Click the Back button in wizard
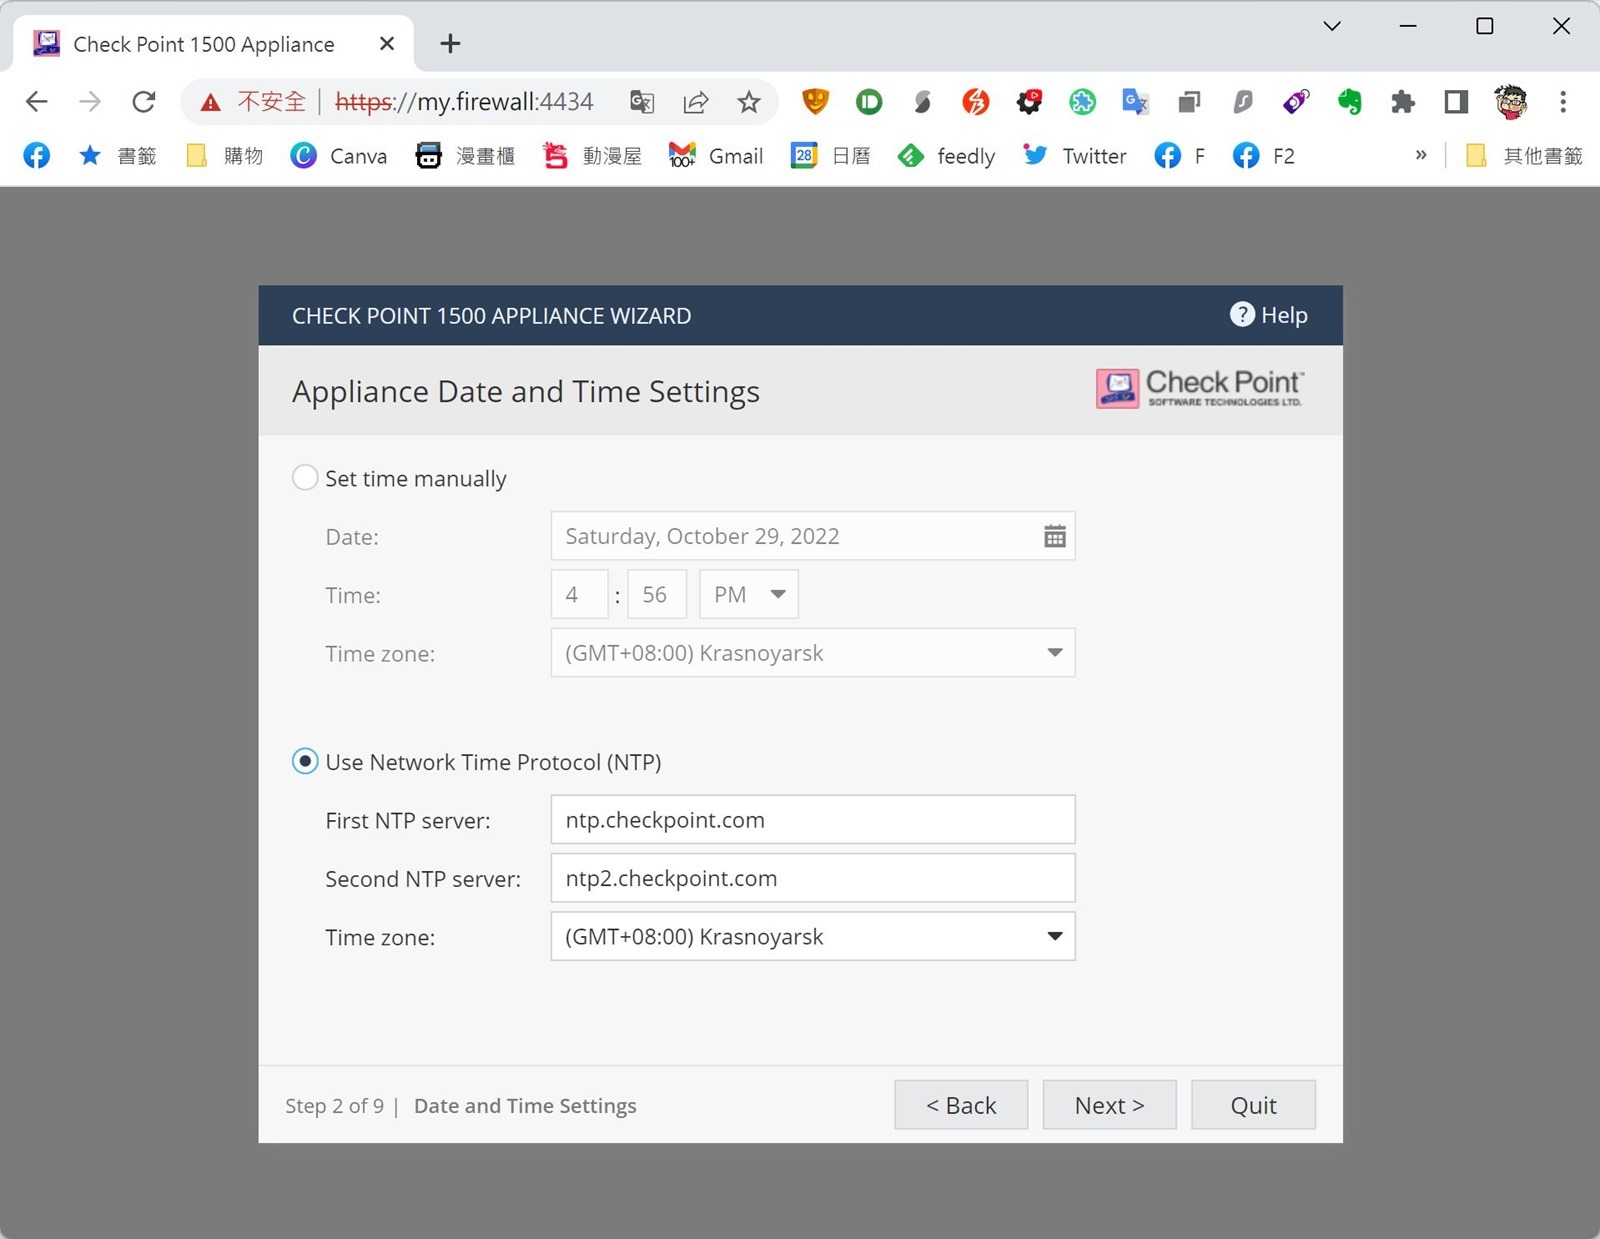This screenshot has height=1239, width=1600. point(960,1105)
